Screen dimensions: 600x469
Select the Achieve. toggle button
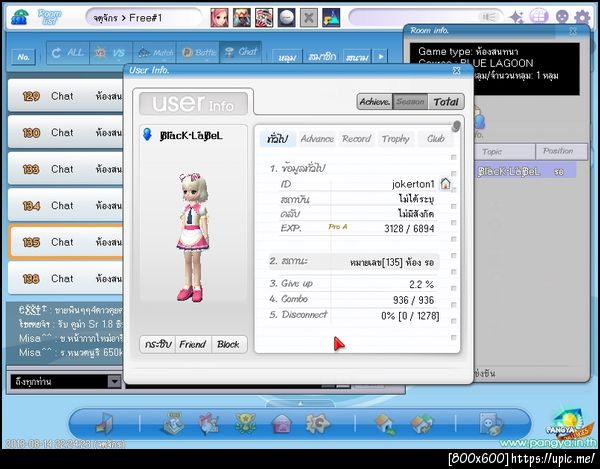pos(375,102)
